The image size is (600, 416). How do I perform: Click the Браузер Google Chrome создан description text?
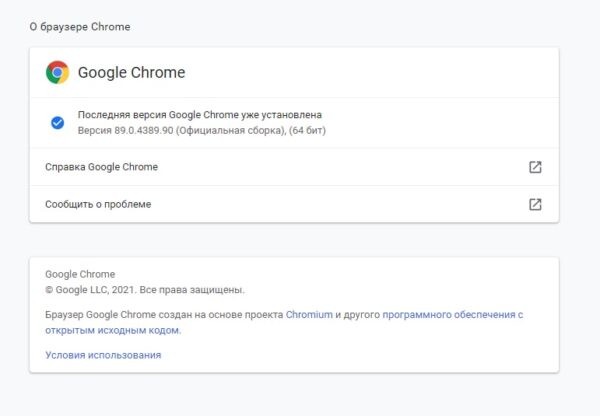pyautogui.click(x=164, y=315)
